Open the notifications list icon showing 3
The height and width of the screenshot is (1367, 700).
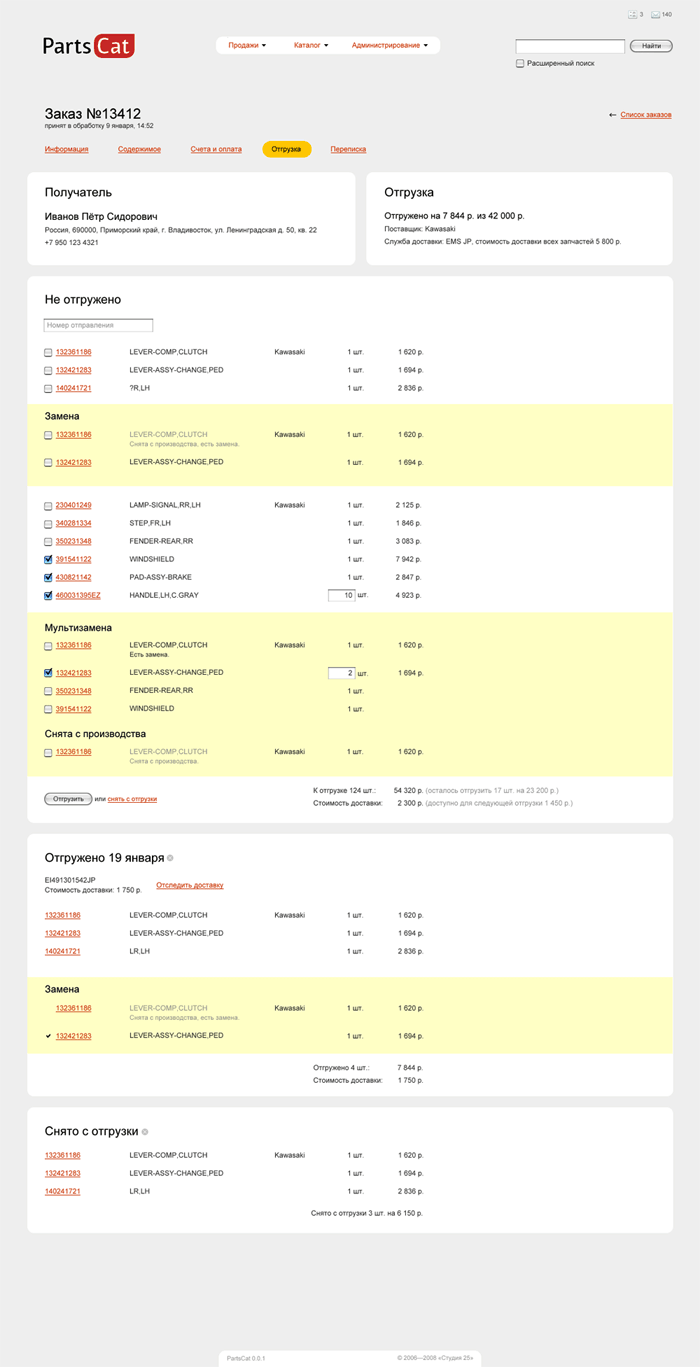pos(632,15)
